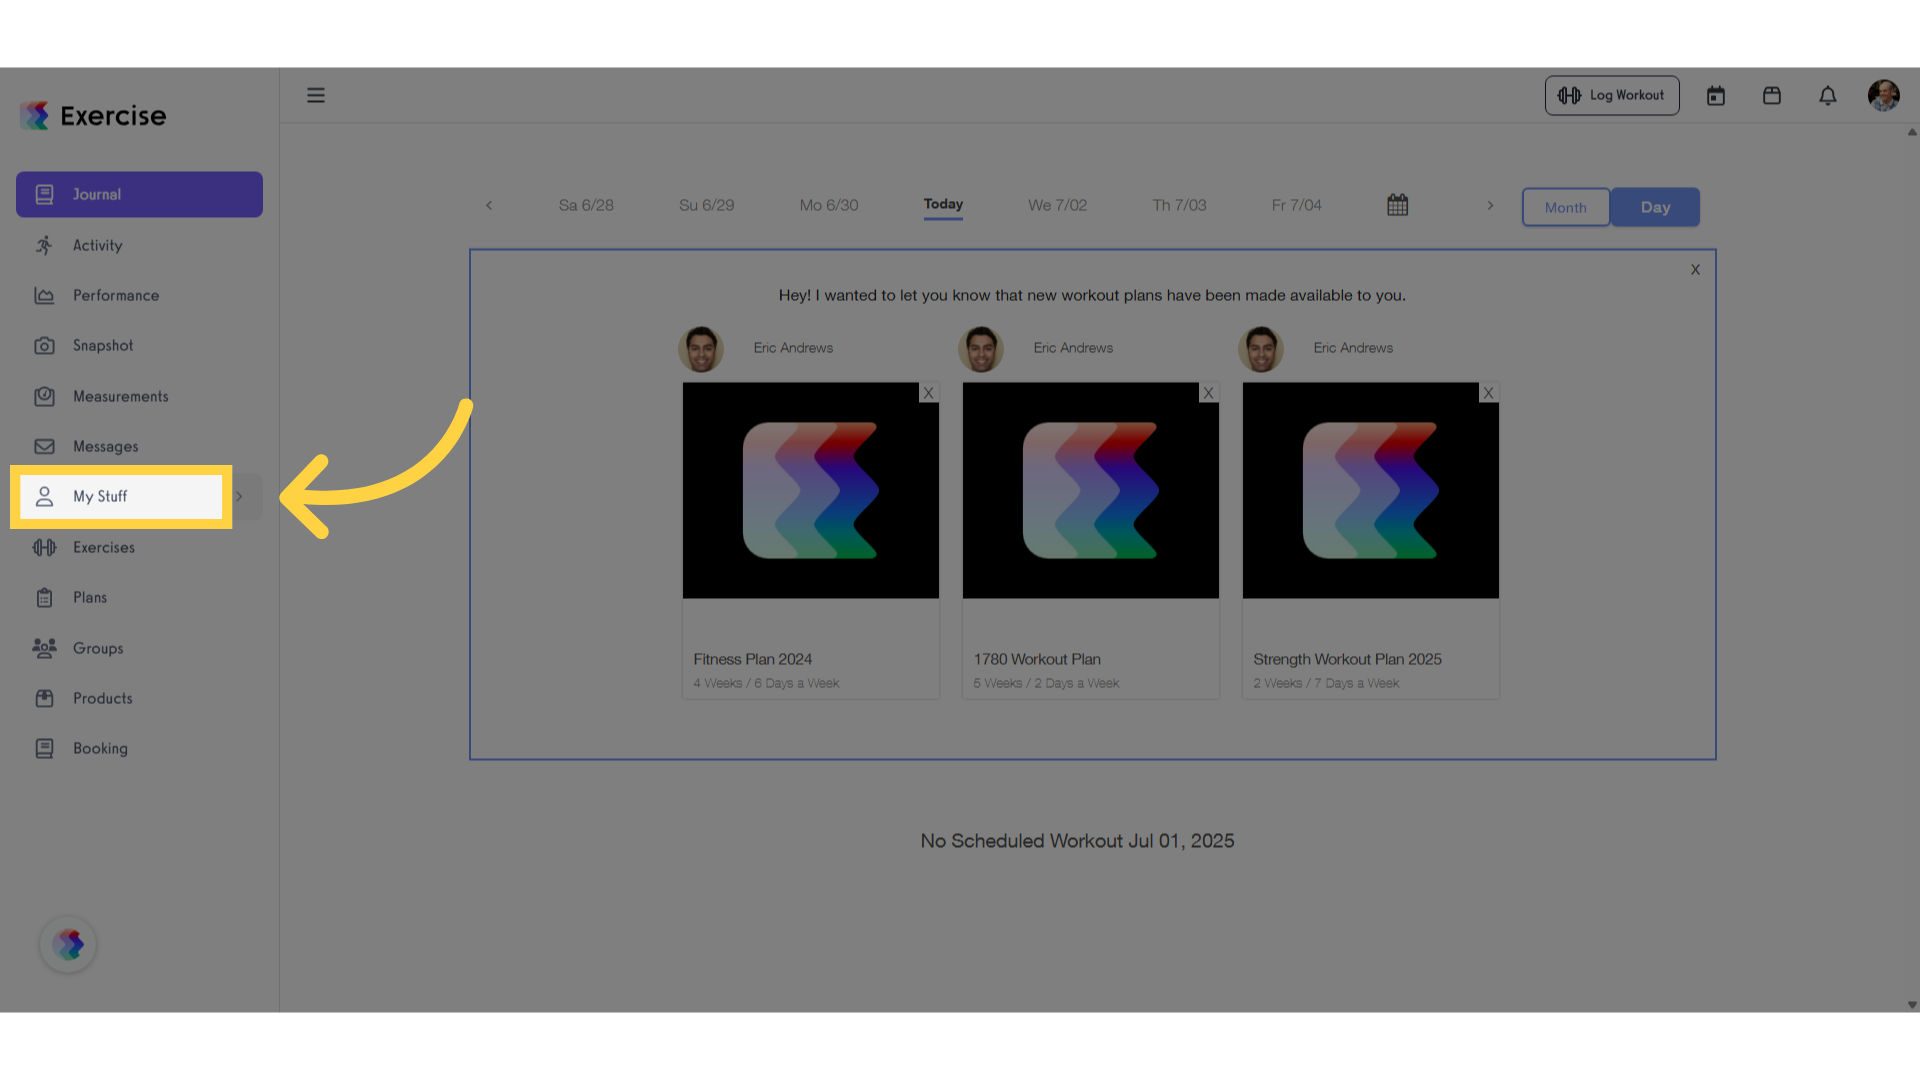Screen dimensions: 1920x1080
Task: Open the Fitness Plan 2024 thumbnail
Action: coord(811,490)
